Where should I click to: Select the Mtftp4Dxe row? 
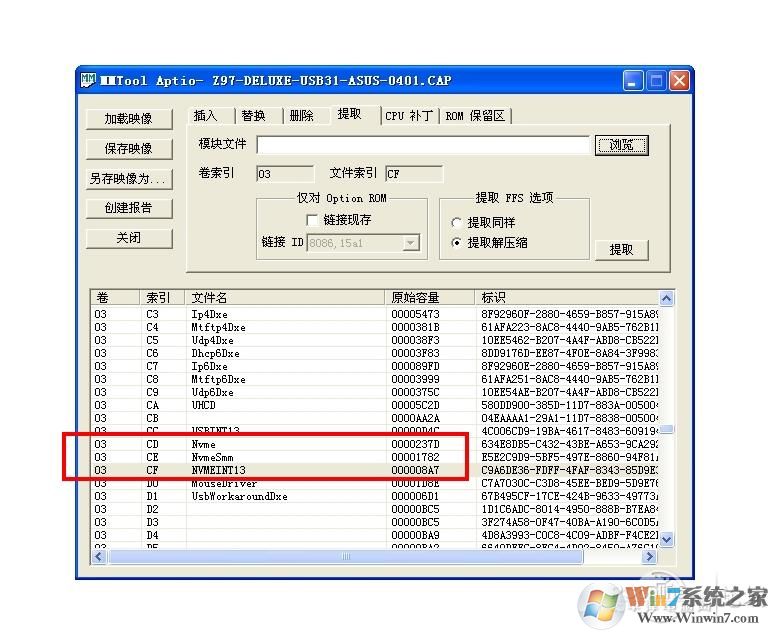[x=375, y=327]
